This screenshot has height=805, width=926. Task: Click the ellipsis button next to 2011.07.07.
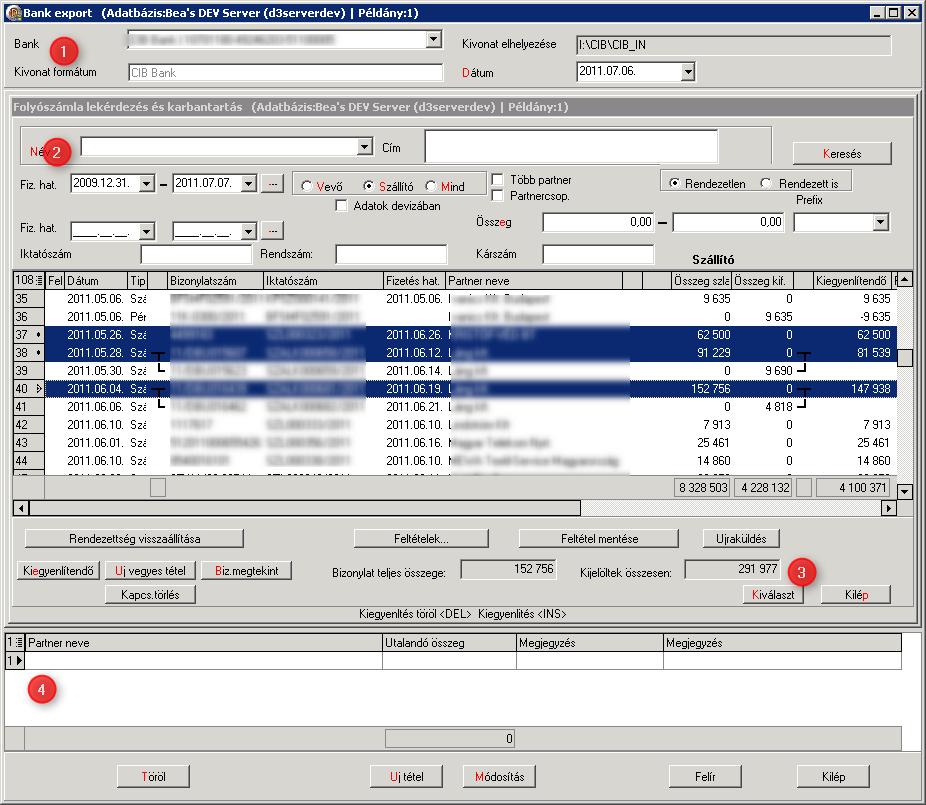(x=272, y=184)
